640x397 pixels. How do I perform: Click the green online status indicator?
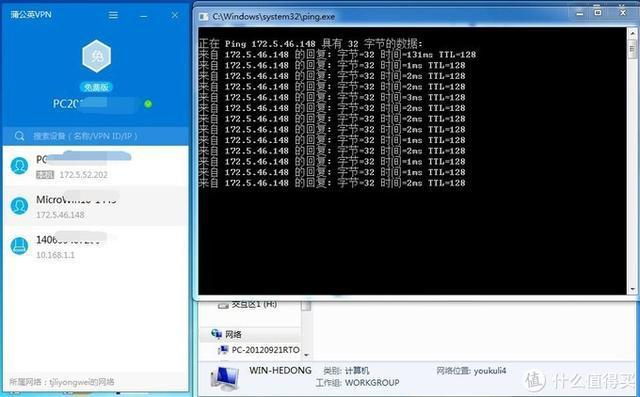click(148, 104)
